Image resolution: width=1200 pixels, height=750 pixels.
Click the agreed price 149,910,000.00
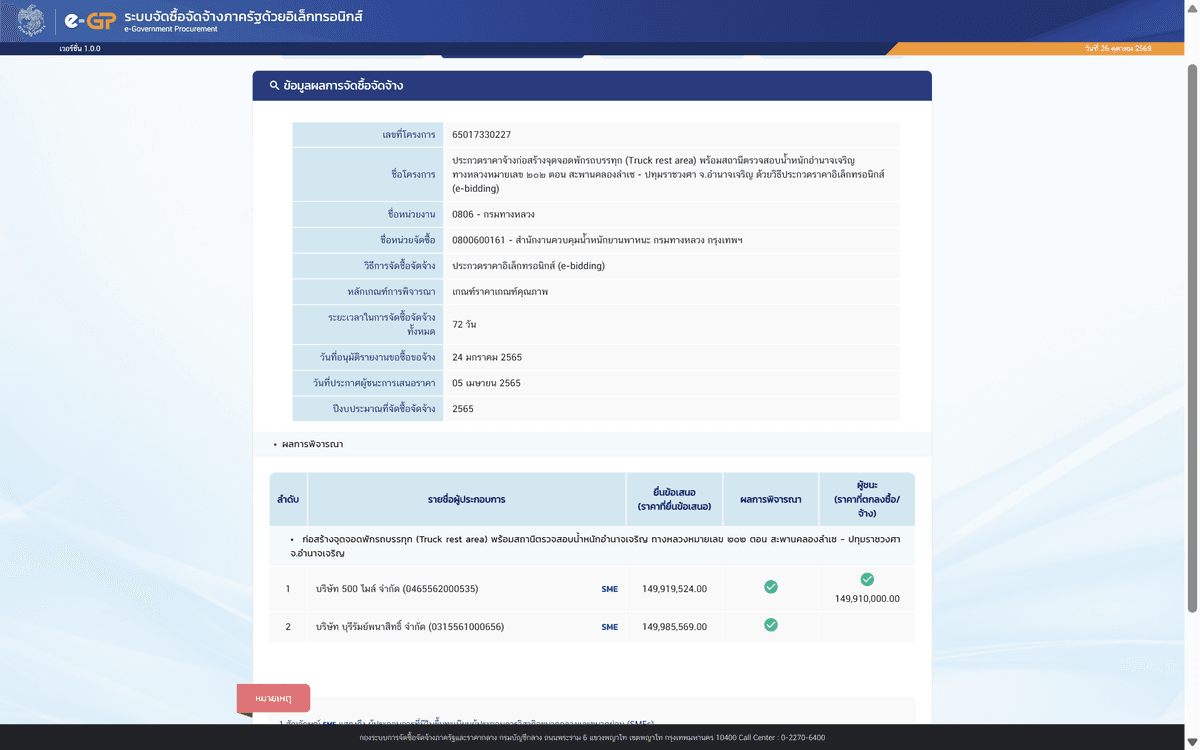tap(867, 599)
